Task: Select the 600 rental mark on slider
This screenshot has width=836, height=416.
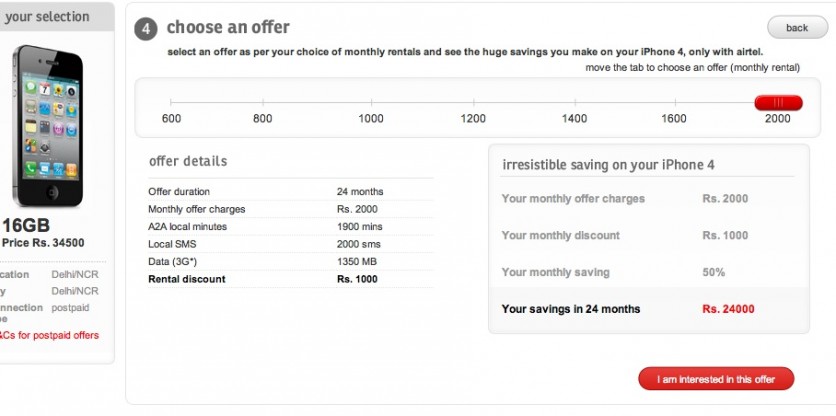Action: [x=171, y=102]
